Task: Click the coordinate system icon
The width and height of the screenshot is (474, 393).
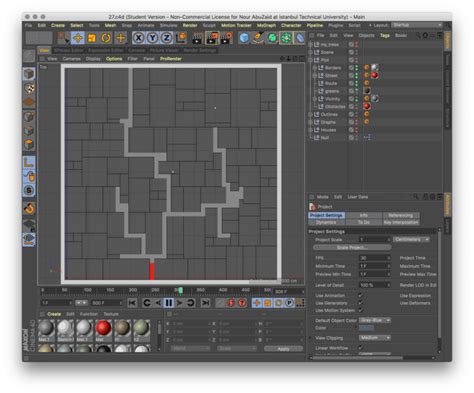Action: [x=181, y=38]
